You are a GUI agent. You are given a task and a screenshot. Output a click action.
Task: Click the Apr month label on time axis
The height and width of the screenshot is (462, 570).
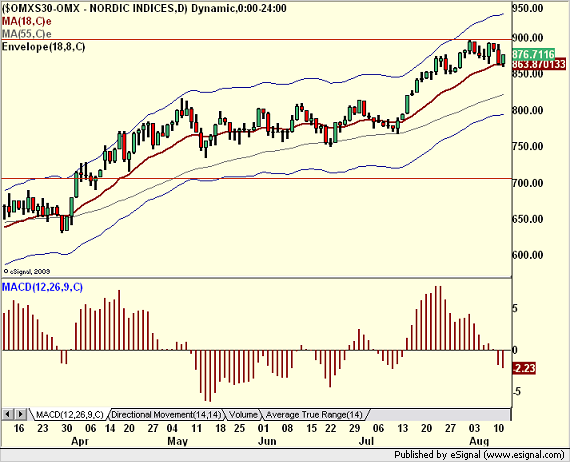(80, 441)
